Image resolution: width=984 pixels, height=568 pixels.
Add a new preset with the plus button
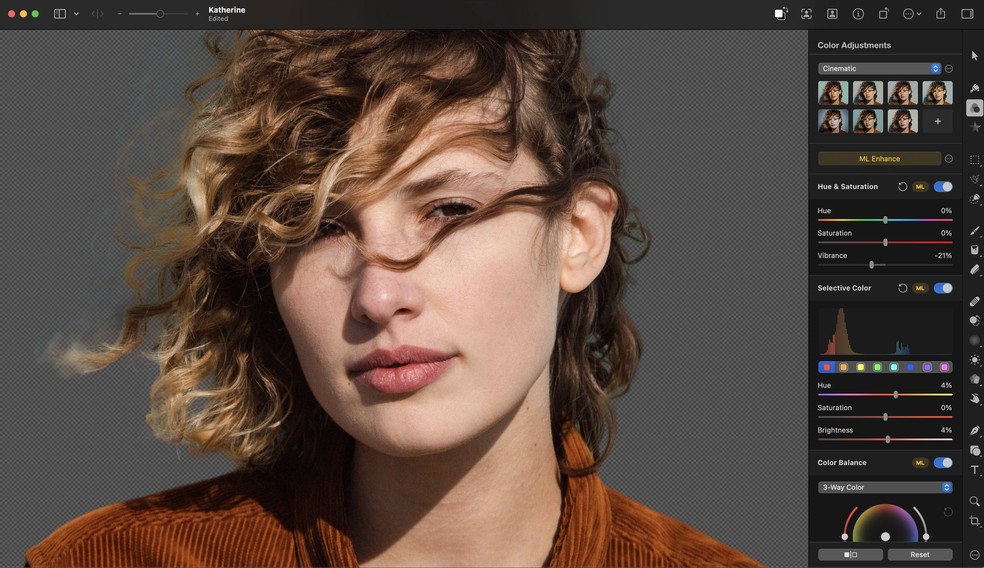[937, 121]
